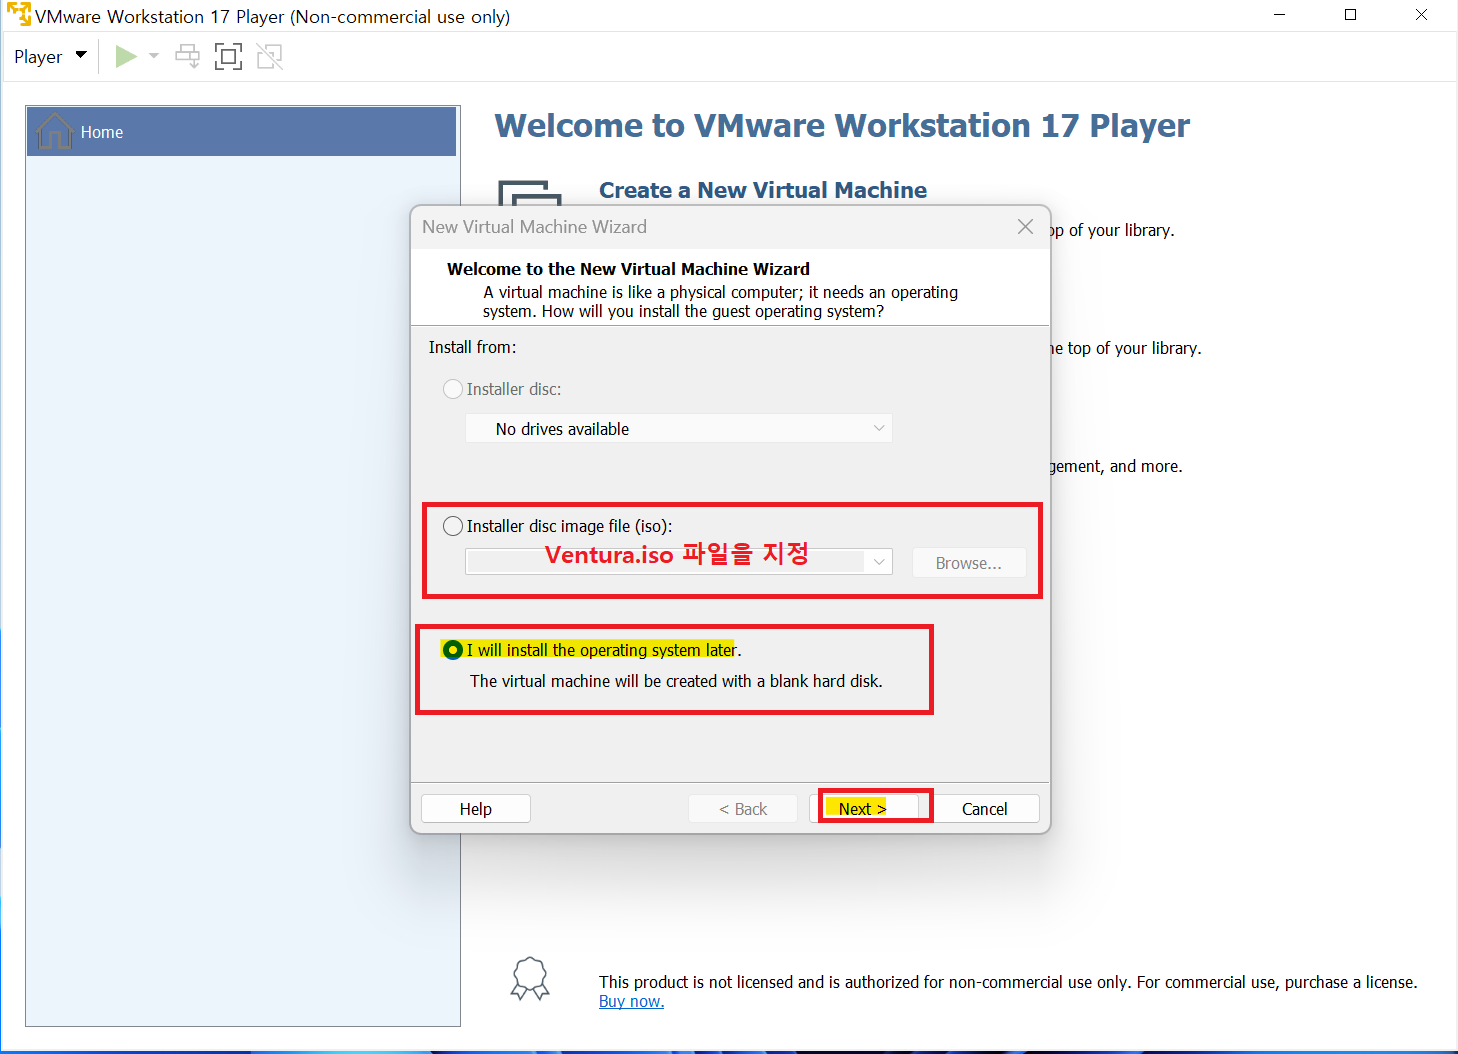This screenshot has width=1458, height=1054.
Task: Click the non-commercial license notice text
Action: pos(1008,982)
